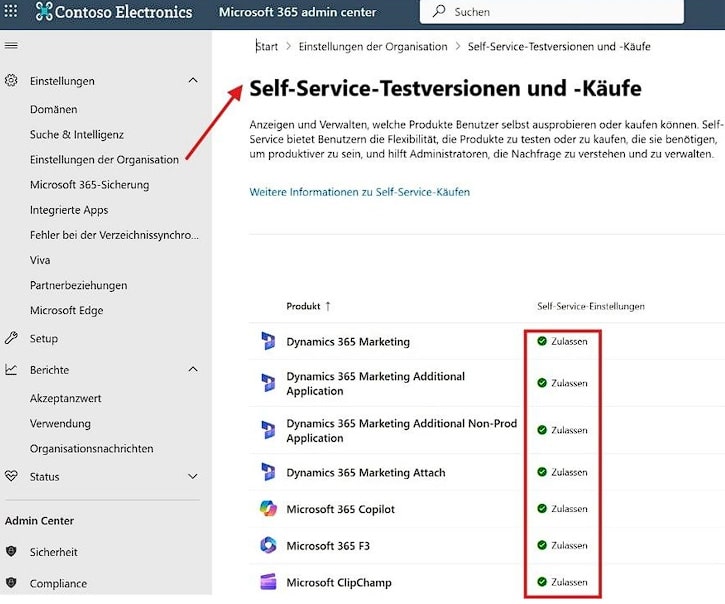Click Zulassen for Marketing Additional Application
Screen dimensions: 725x604
coord(569,383)
